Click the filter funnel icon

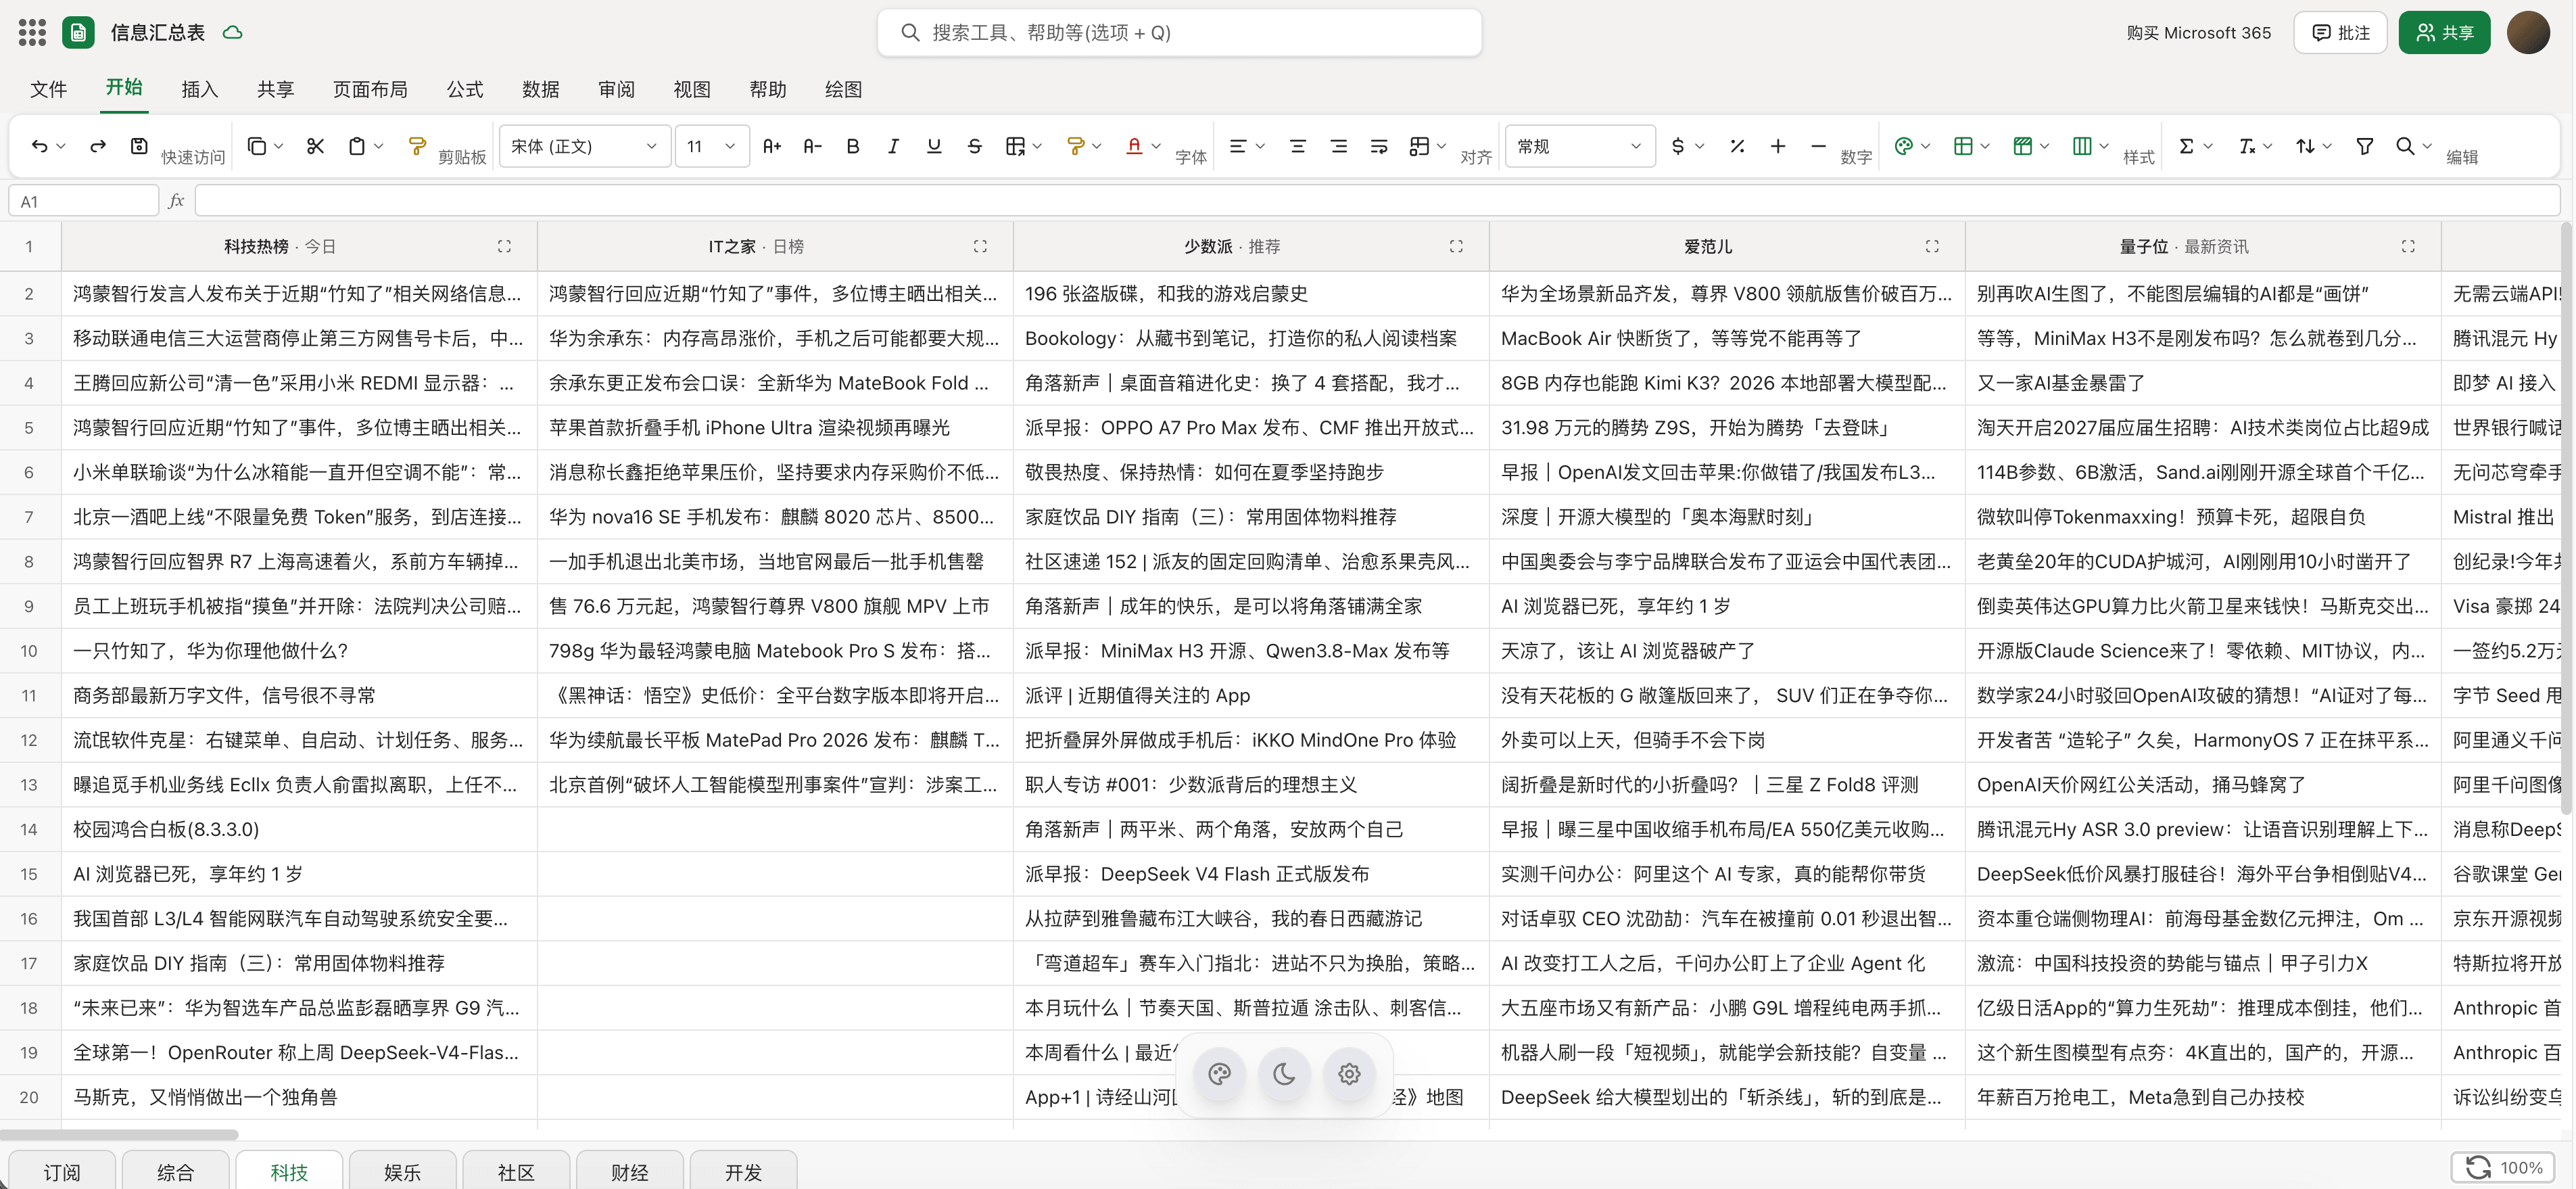click(2364, 146)
